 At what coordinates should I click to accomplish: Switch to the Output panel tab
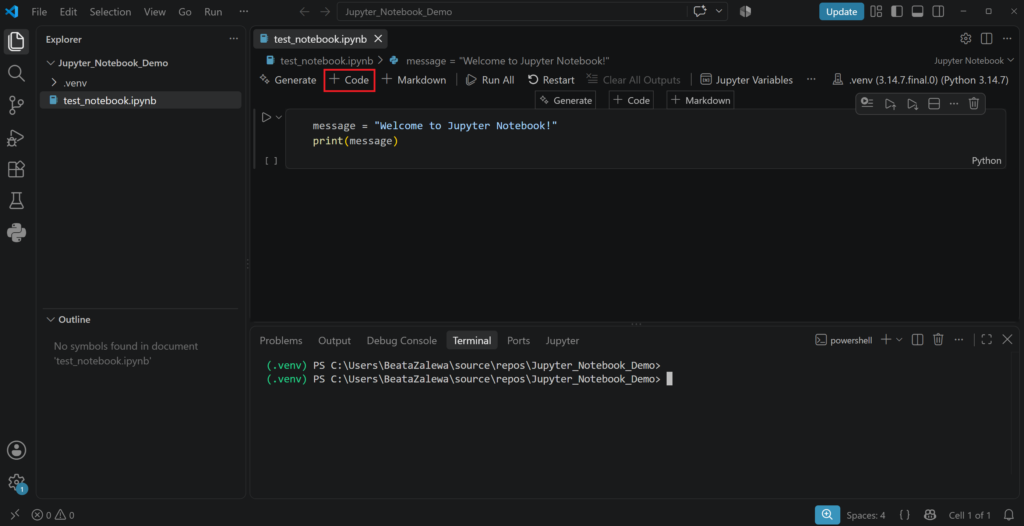pos(334,340)
